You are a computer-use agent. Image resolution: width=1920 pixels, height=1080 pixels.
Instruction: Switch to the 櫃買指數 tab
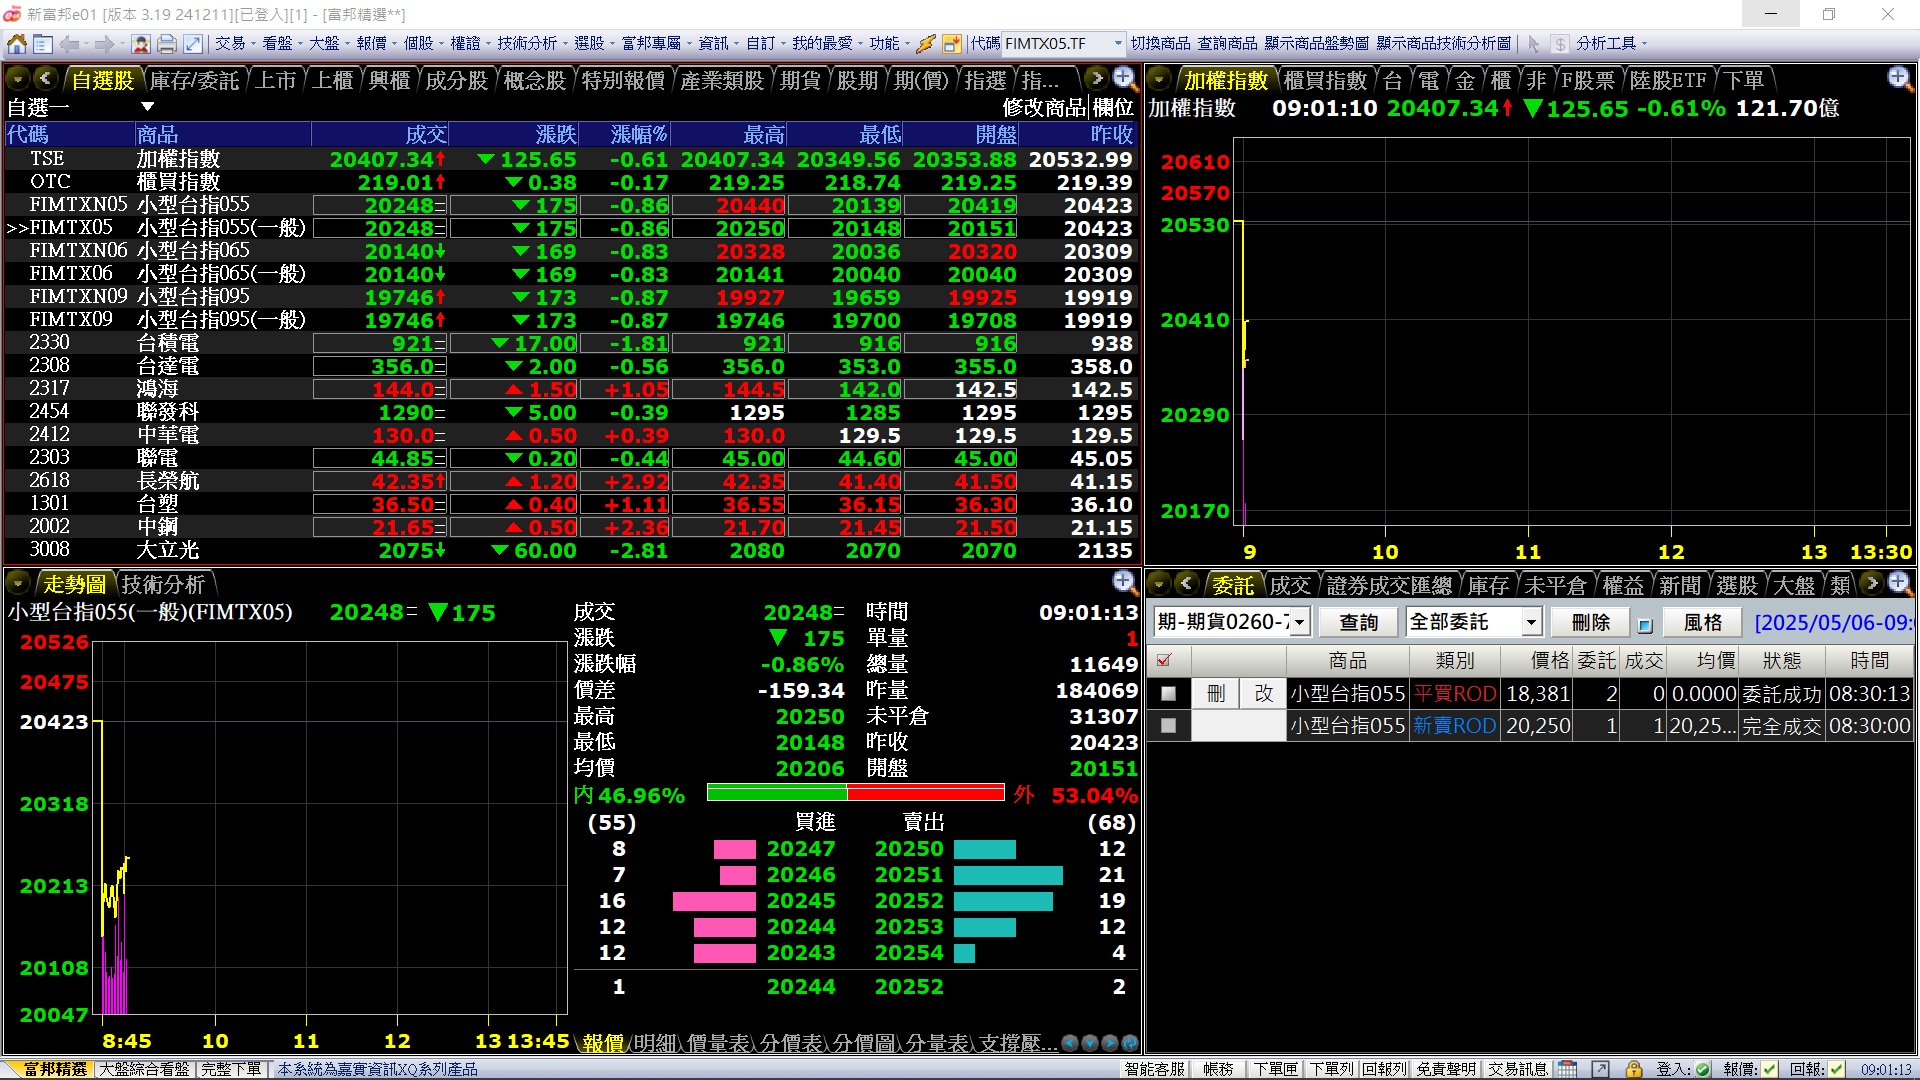click(1325, 80)
